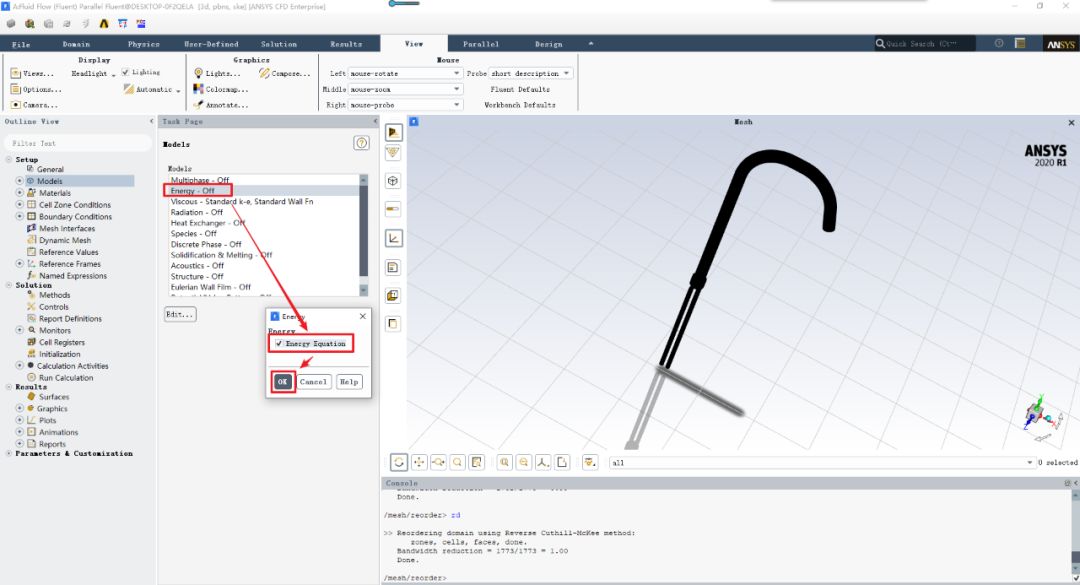Expand the Boundary Conditions tree node
Image resolution: width=1080 pixels, height=585 pixels.
click(x=19, y=216)
